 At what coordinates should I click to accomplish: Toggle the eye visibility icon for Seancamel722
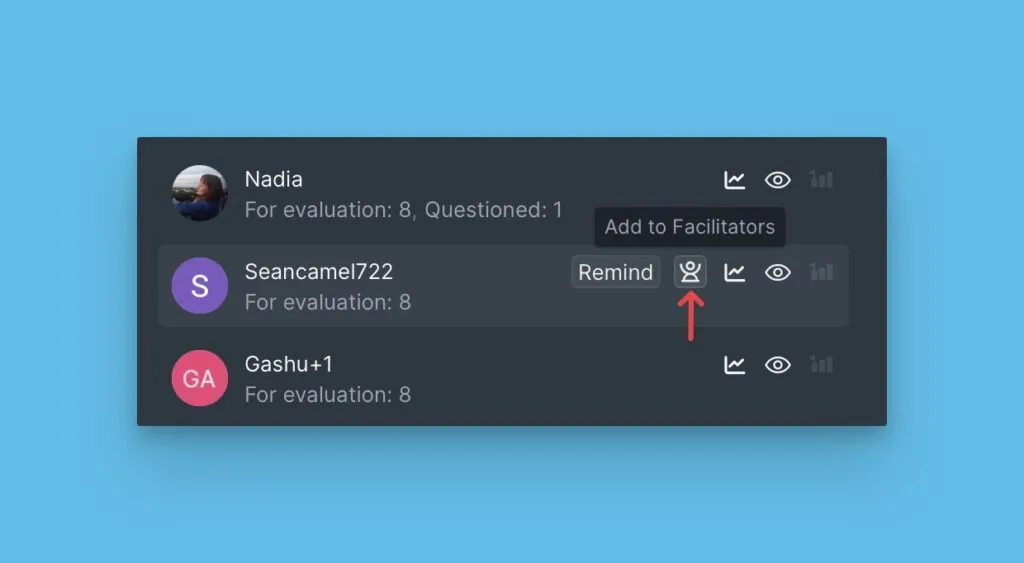pyautogui.click(x=778, y=272)
